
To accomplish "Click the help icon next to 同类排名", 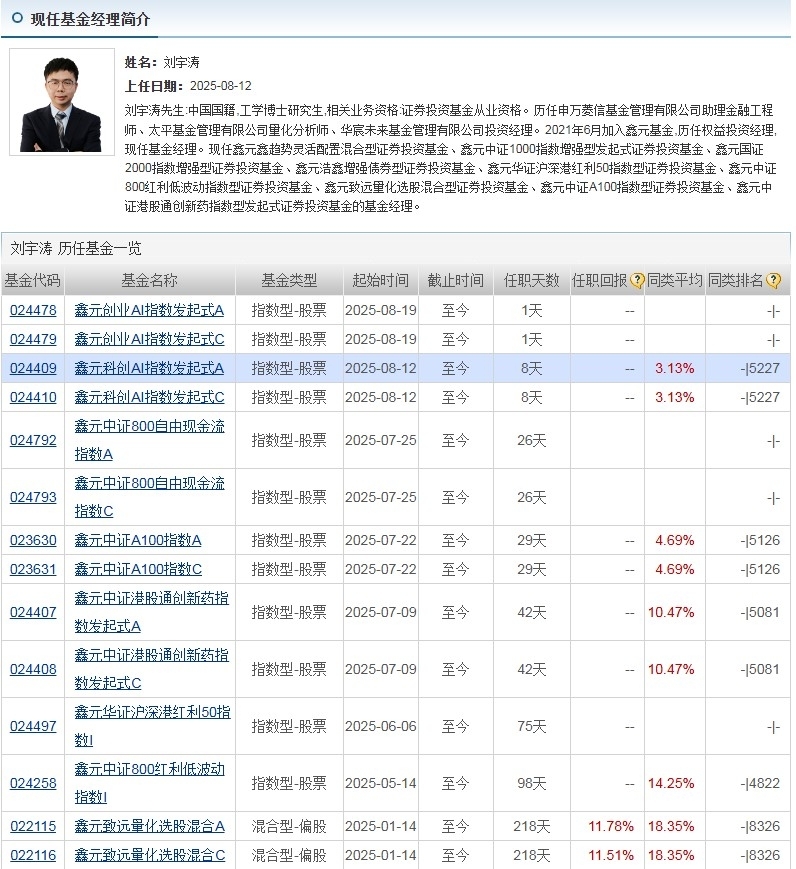I will (x=773, y=280).
